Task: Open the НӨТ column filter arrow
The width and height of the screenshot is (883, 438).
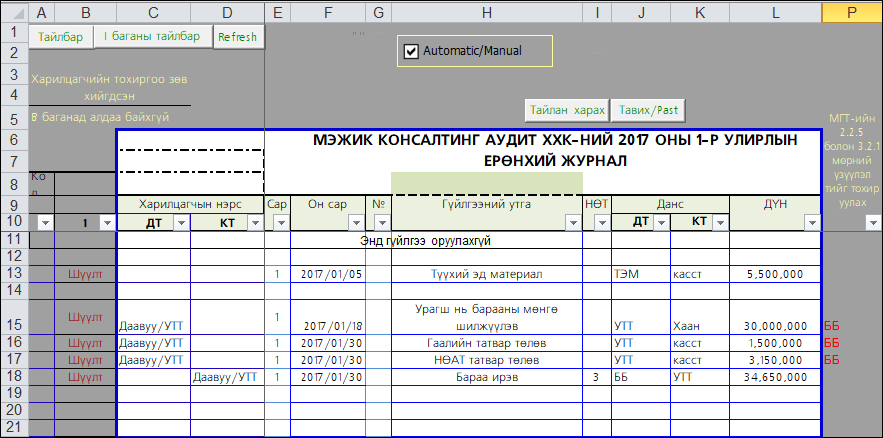Action: point(601,223)
